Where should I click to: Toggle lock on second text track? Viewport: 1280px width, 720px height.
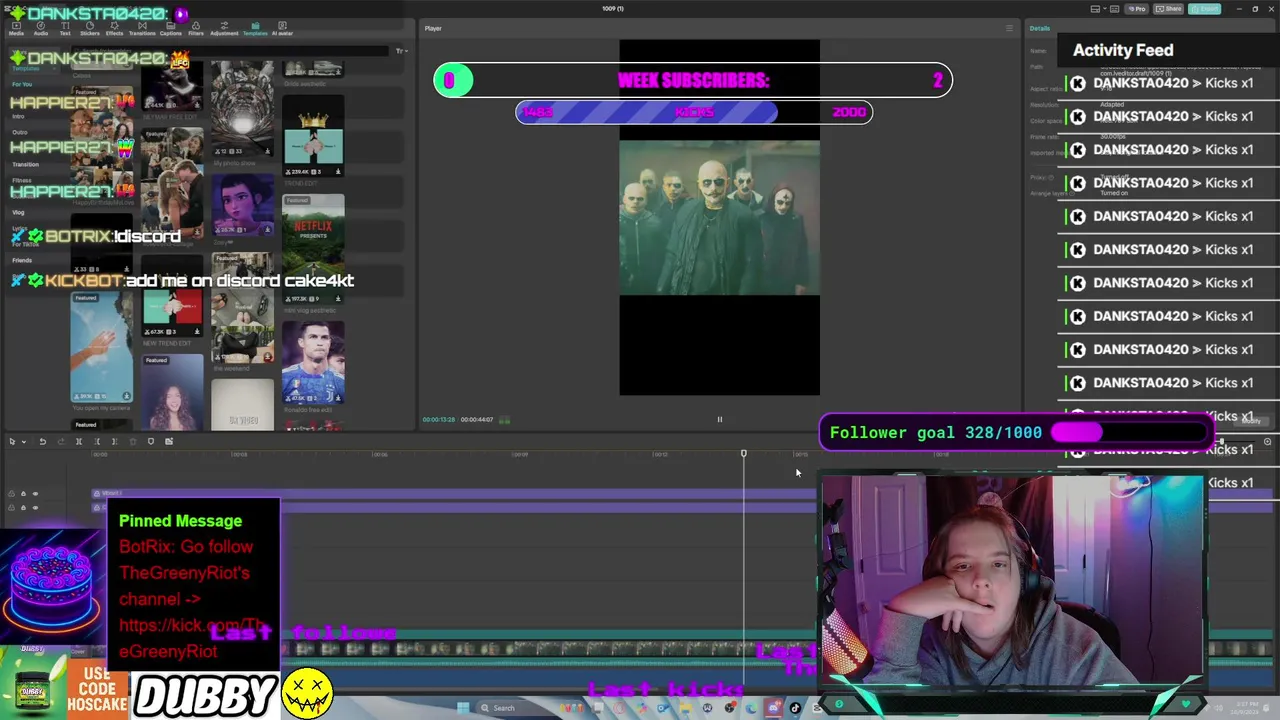(x=23, y=508)
